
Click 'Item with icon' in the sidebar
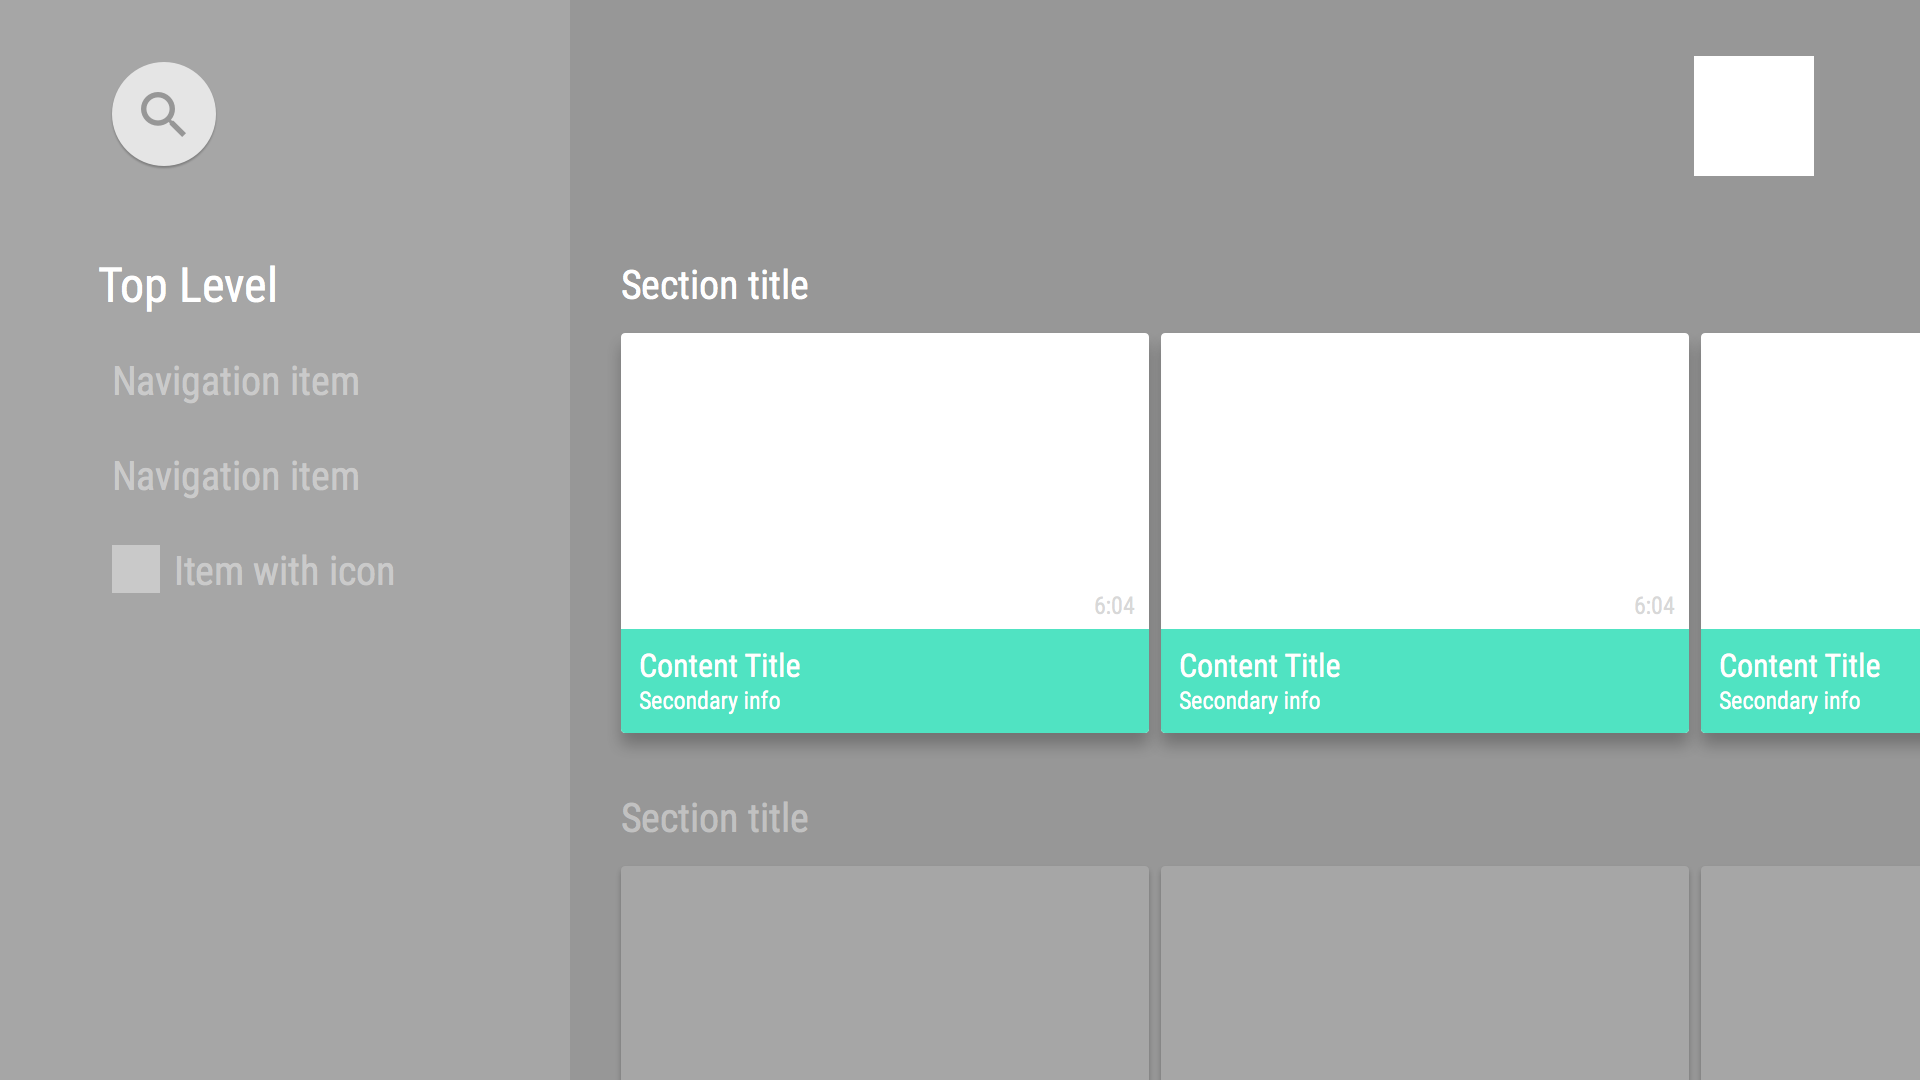[x=284, y=570]
